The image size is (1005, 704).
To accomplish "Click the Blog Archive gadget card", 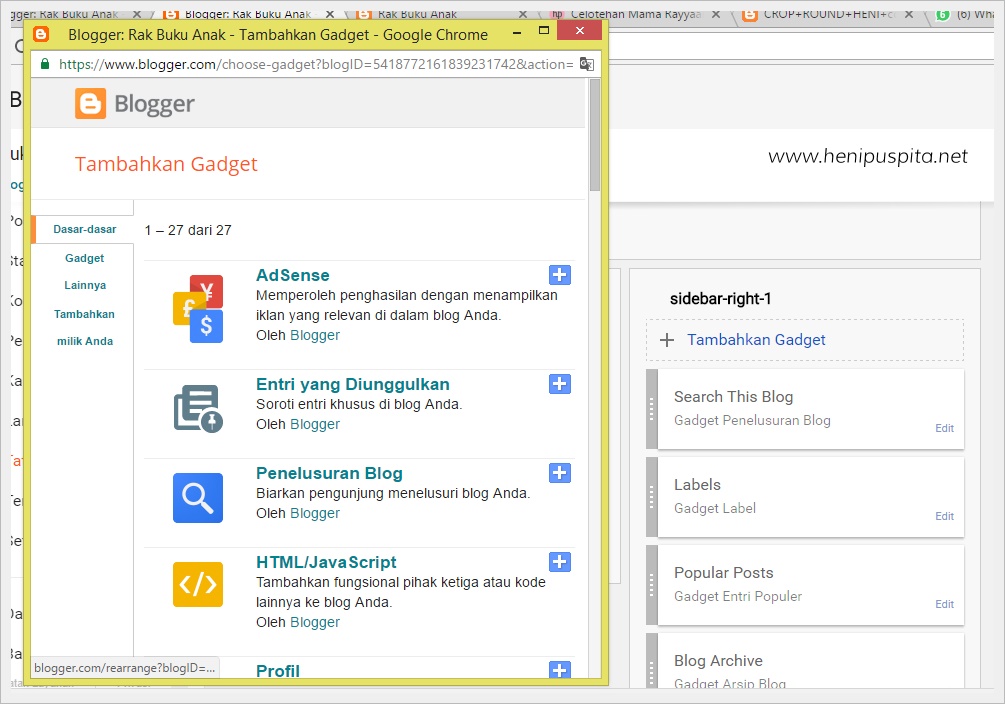I will (x=811, y=661).
